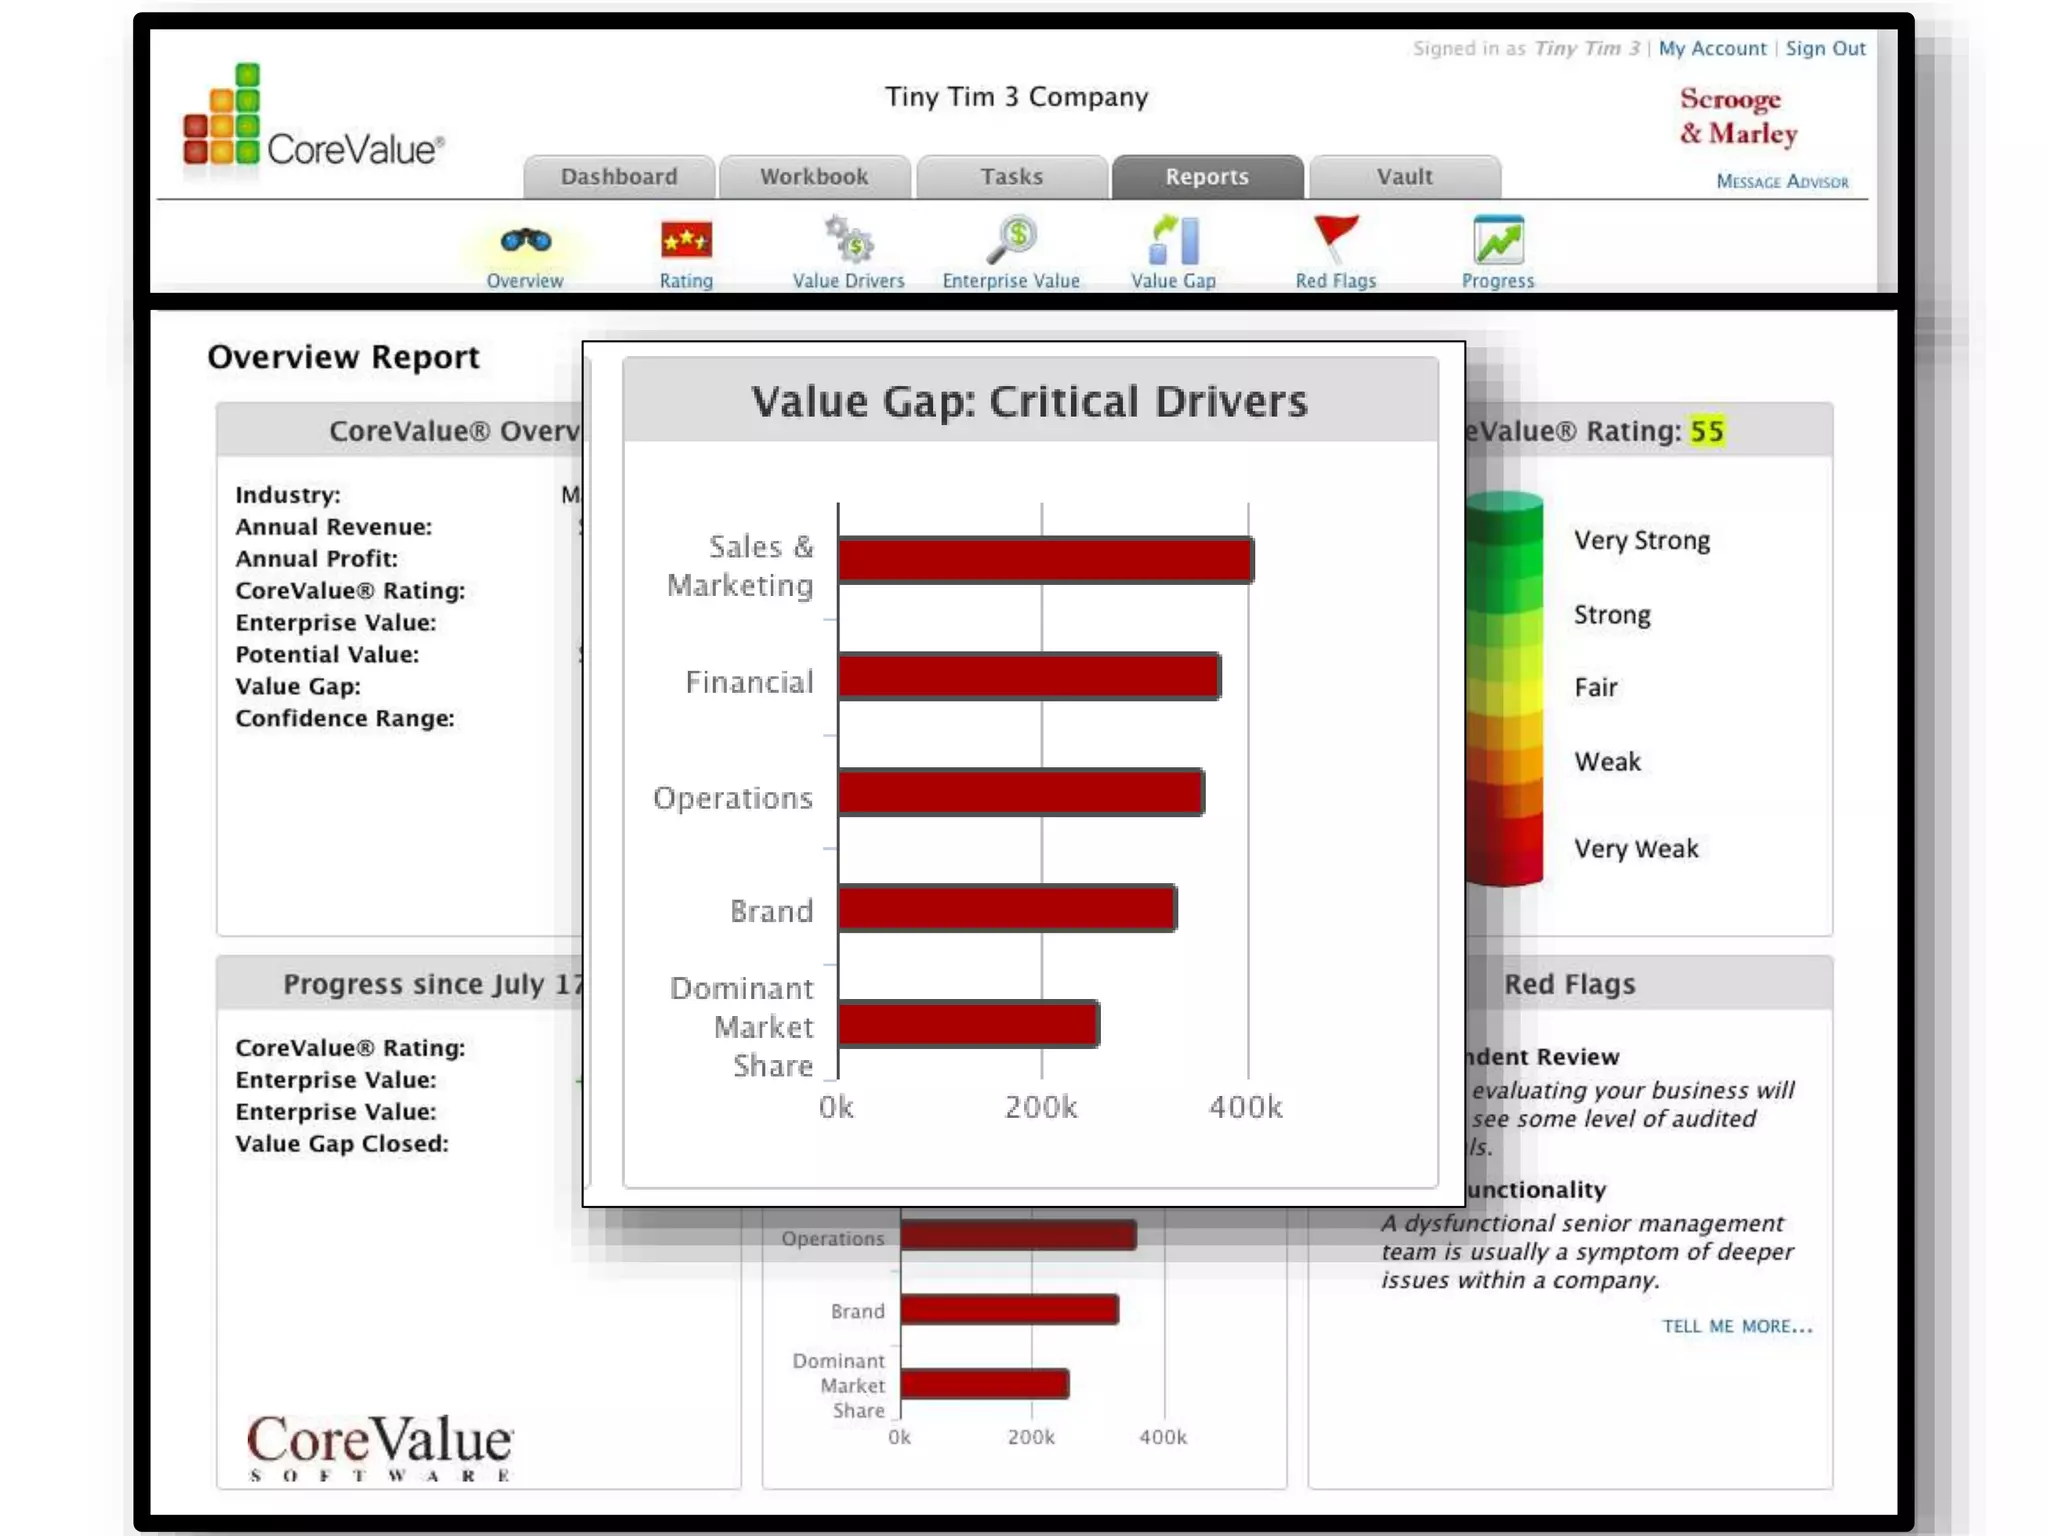The height and width of the screenshot is (1536, 2048).
Task: Go to the Tasks tab
Action: 1011,177
